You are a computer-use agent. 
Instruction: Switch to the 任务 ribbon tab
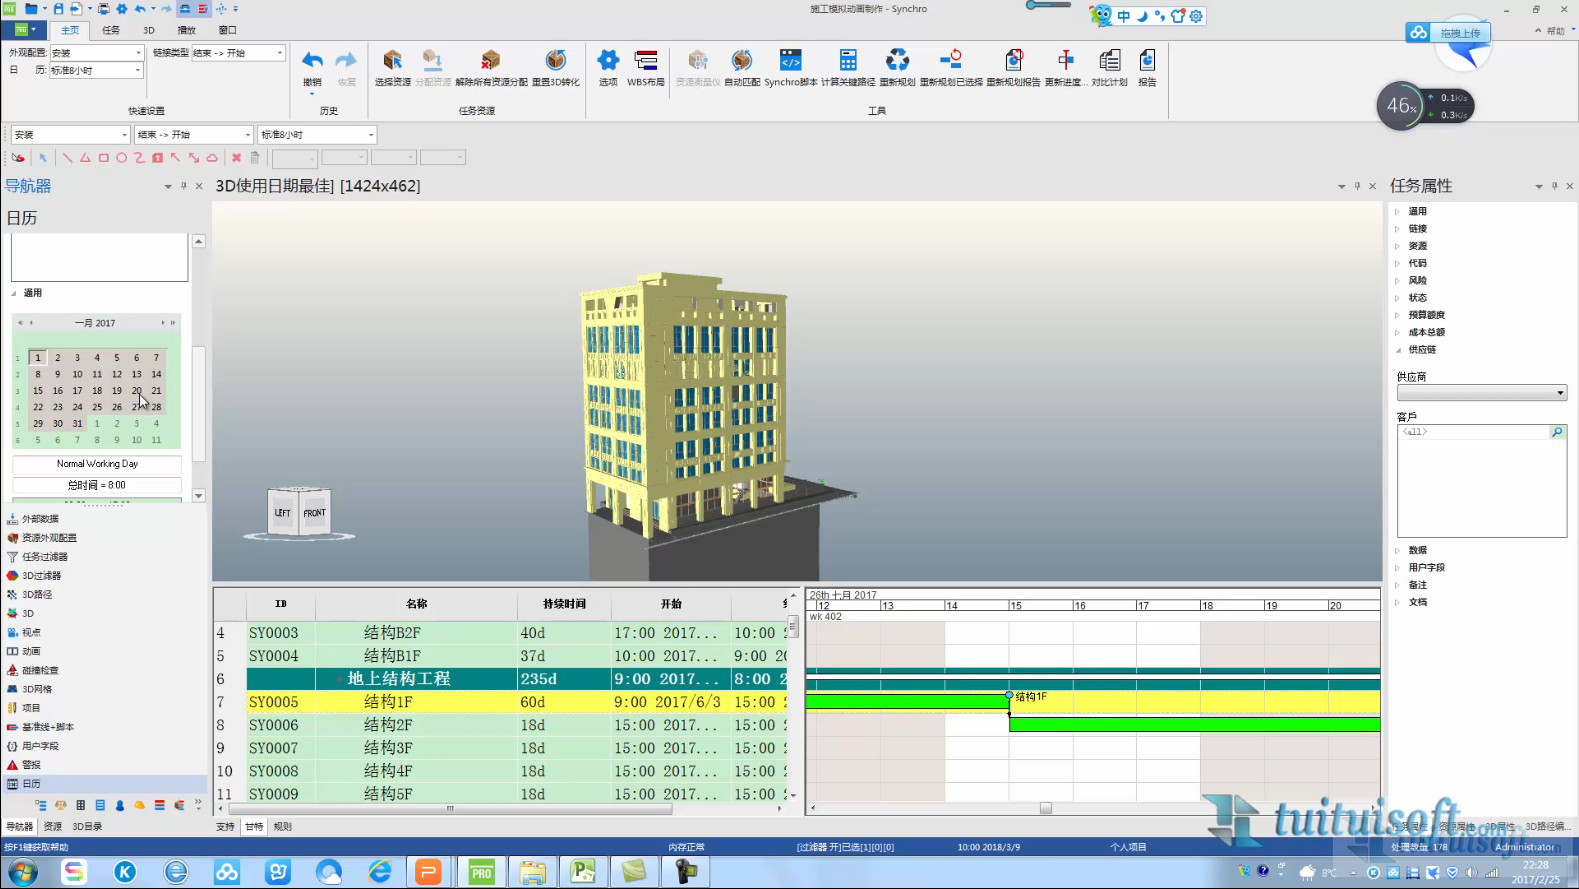click(x=111, y=30)
